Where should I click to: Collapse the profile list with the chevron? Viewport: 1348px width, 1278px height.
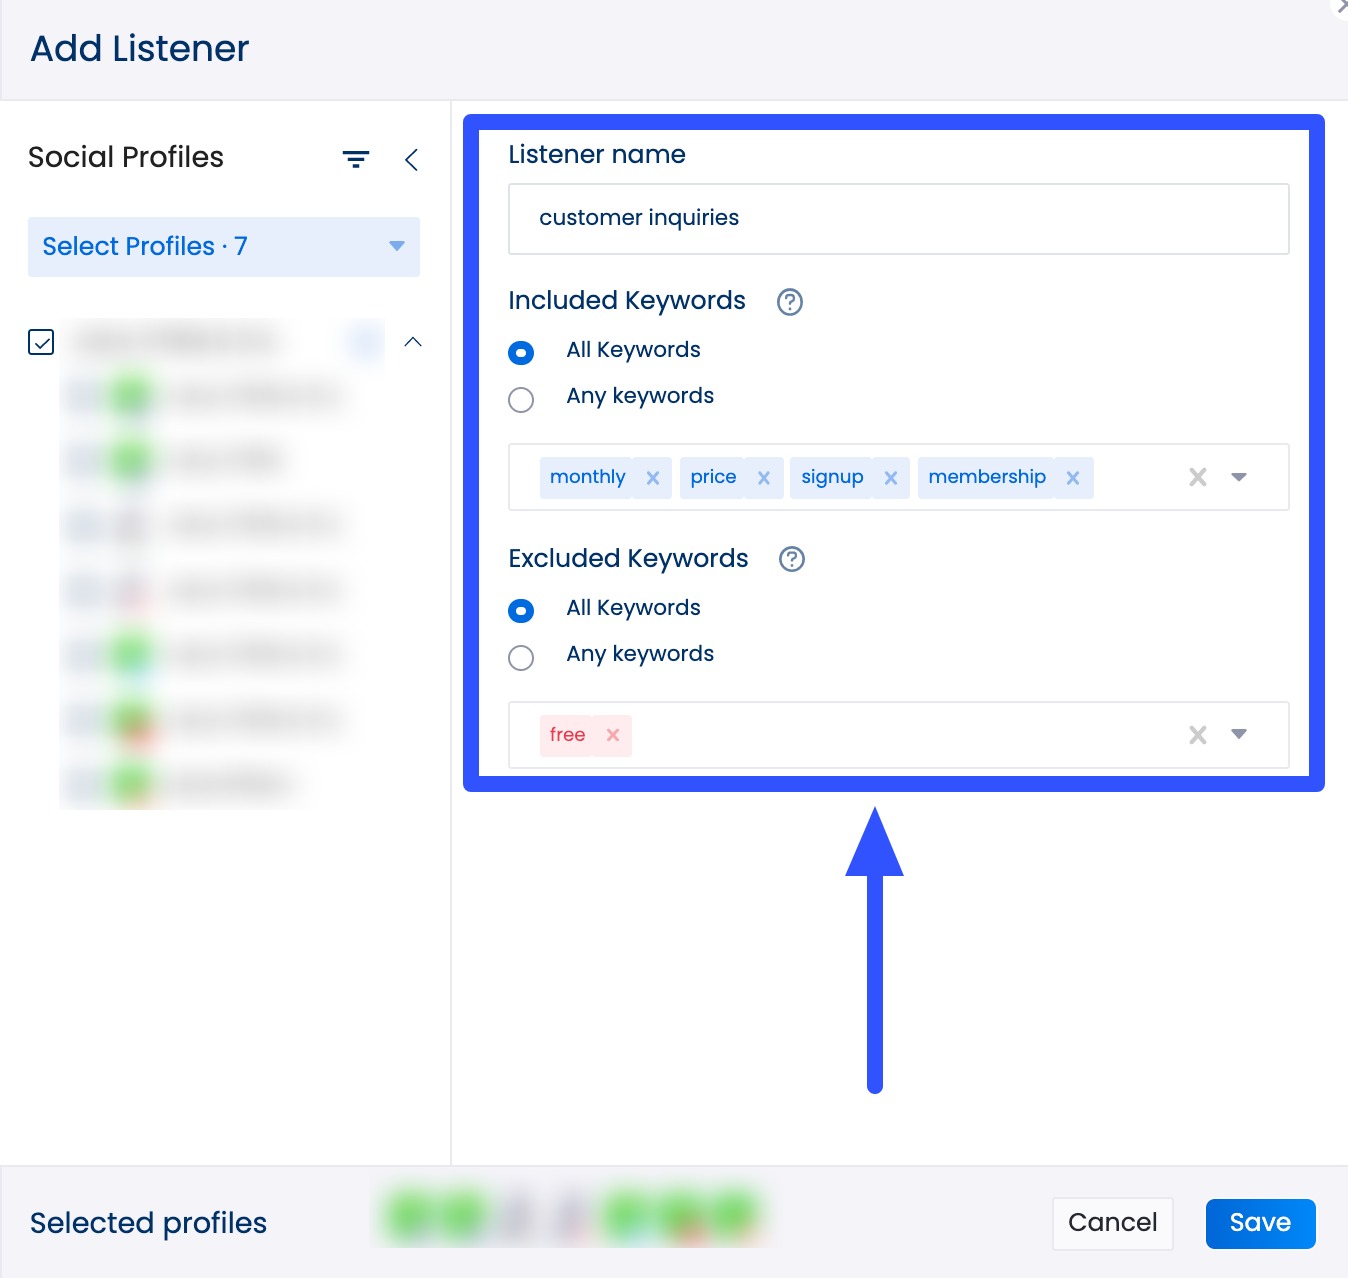pyautogui.click(x=413, y=342)
